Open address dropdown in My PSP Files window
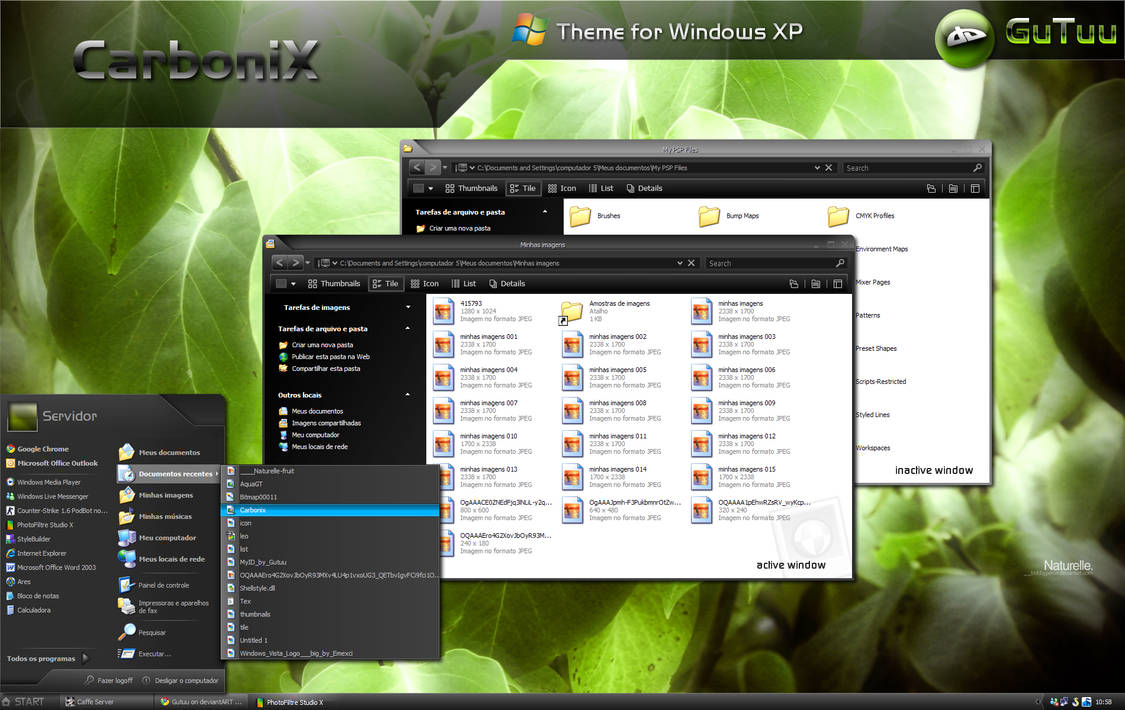Image resolution: width=1125 pixels, height=710 pixels. pos(816,168)
